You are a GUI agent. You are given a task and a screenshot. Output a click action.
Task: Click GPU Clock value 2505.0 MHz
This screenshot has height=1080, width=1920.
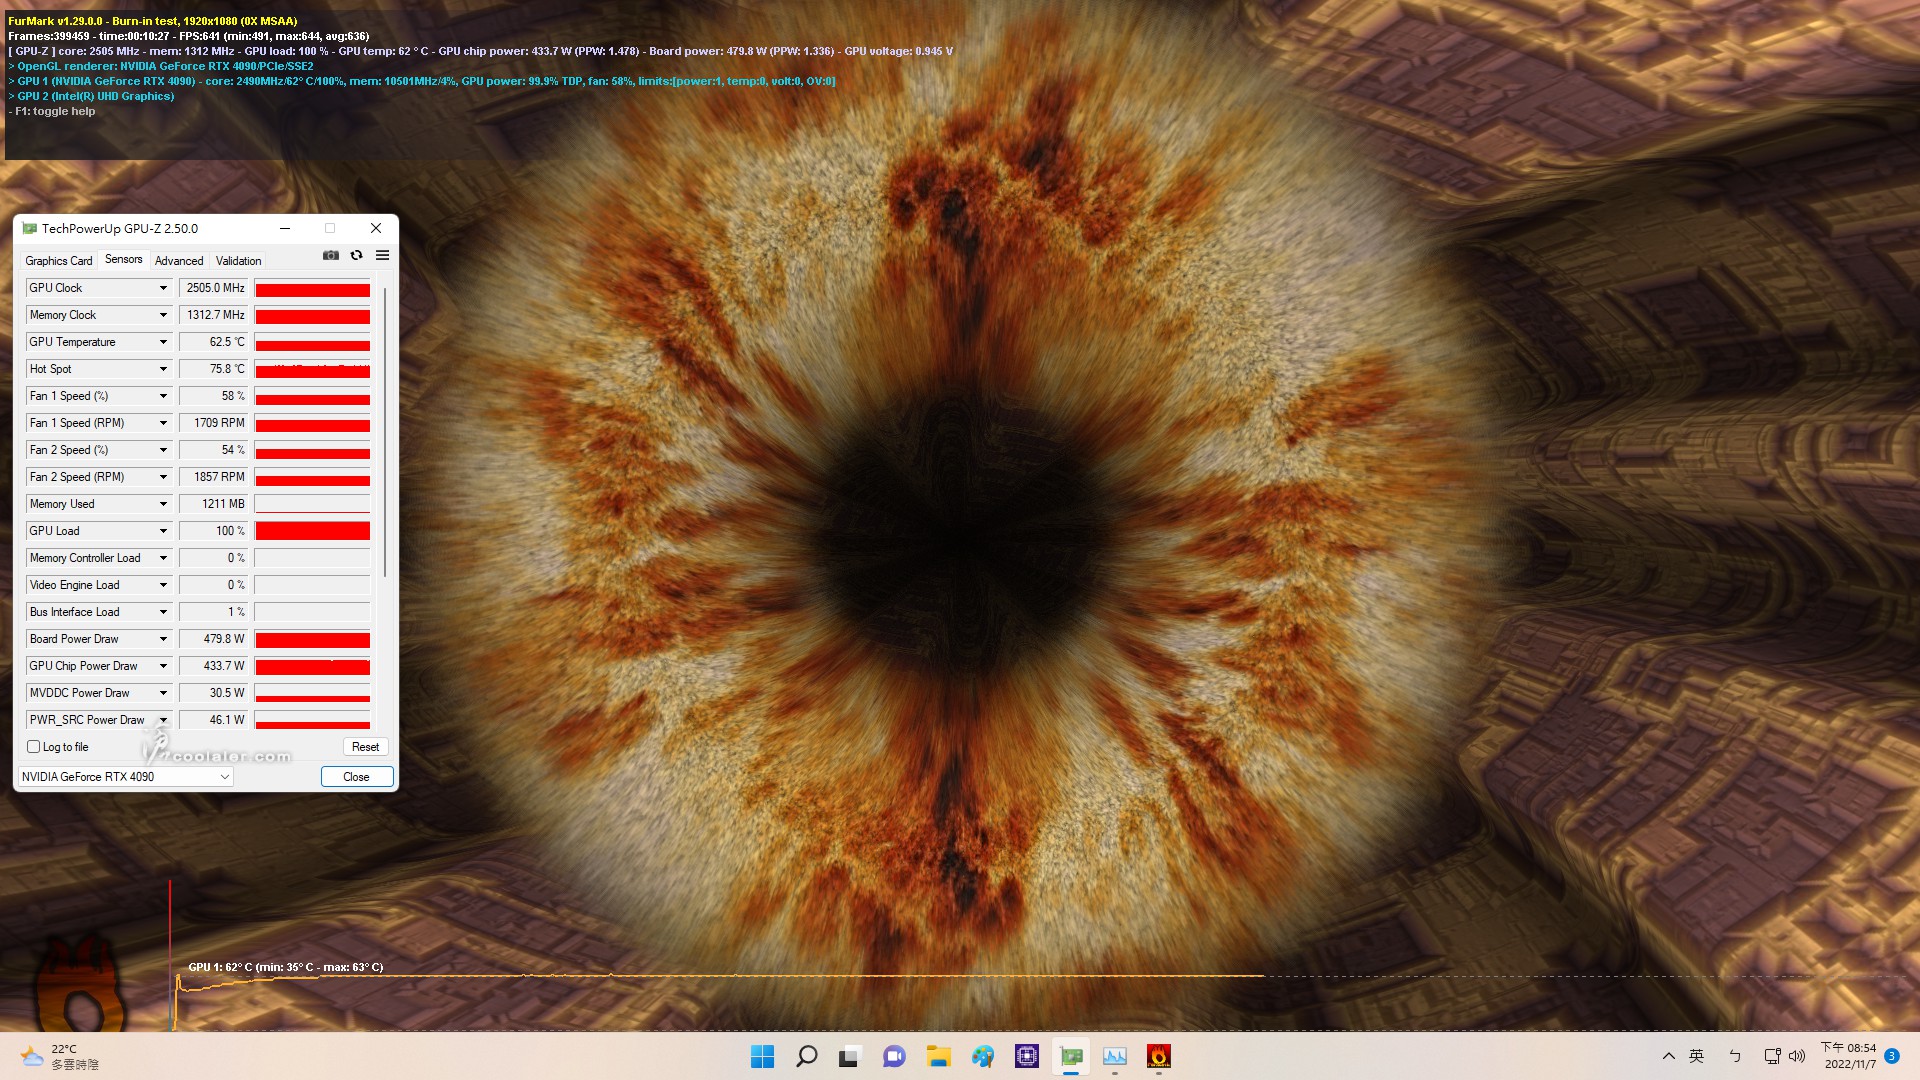(214, 288)
